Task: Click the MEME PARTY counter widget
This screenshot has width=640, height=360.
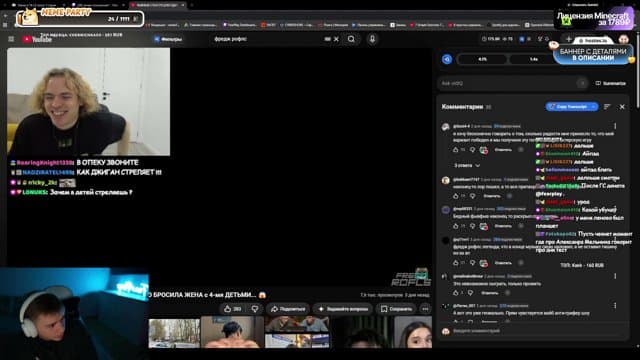Action: [80, 18]
